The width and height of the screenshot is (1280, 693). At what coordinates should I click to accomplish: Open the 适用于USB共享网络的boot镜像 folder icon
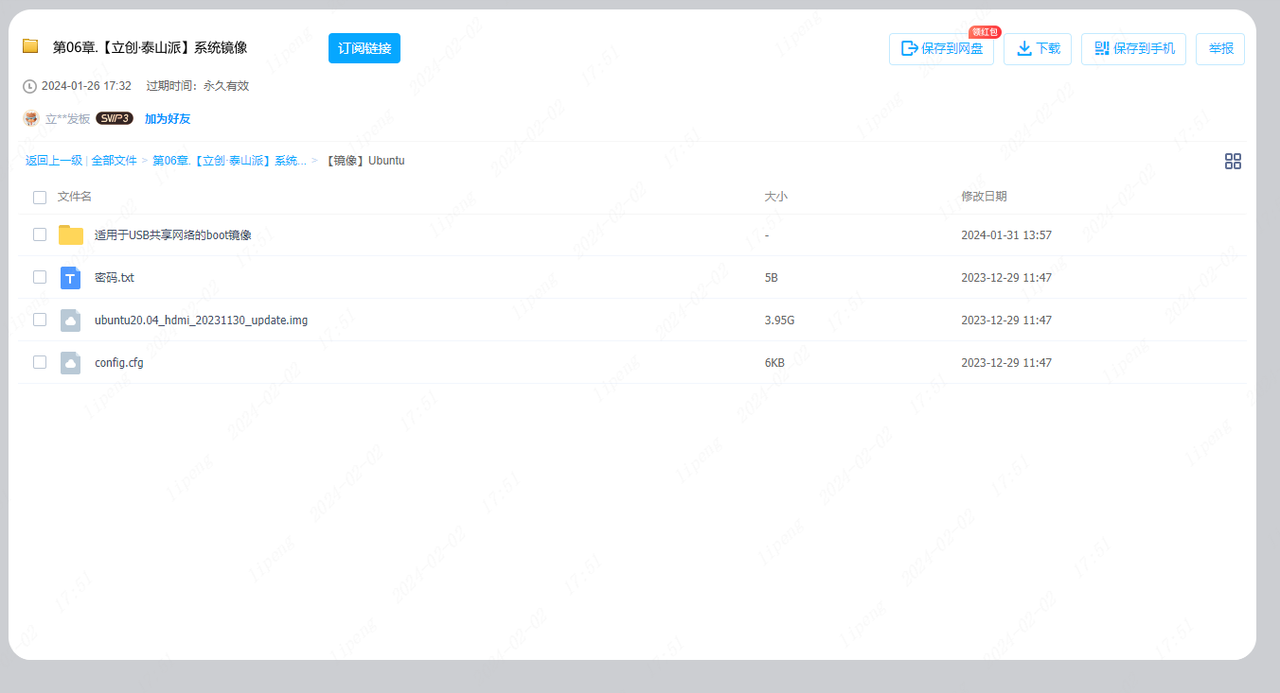pos(70,234)
